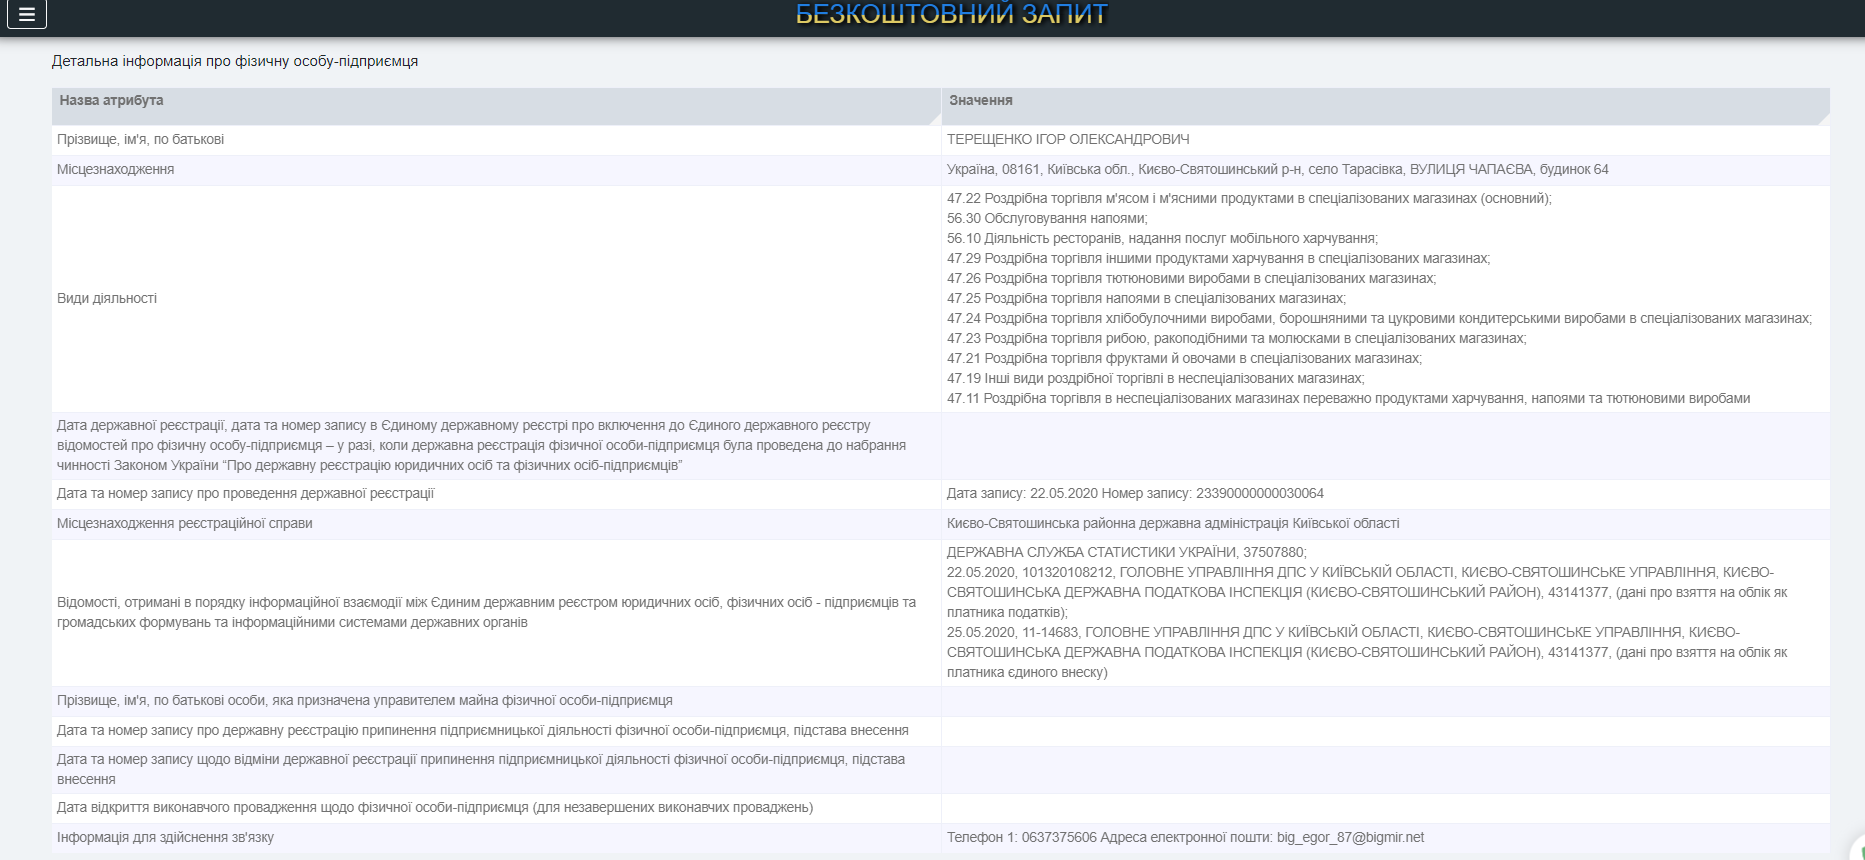Viewport: 1865px width, 860px height.
Task: Click the 'Інформація для здійснення зв'язку' label
Action: [165, 838]
